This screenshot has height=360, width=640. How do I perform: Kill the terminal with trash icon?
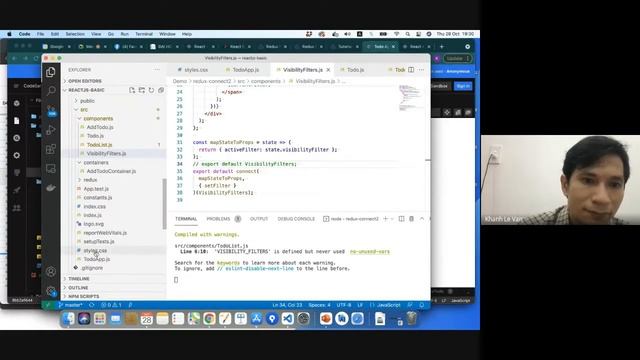(411, 219)
